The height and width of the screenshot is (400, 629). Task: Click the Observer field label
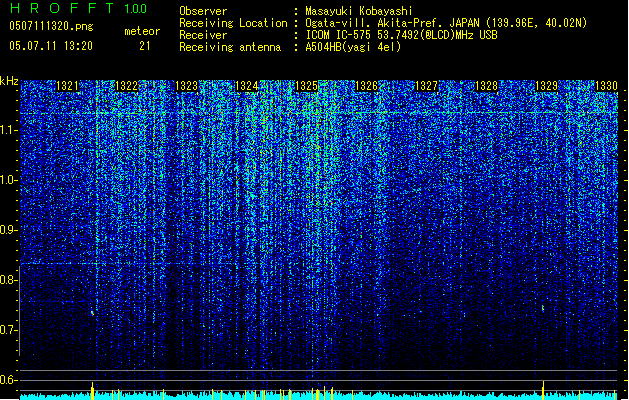click(x=203, y=11)
